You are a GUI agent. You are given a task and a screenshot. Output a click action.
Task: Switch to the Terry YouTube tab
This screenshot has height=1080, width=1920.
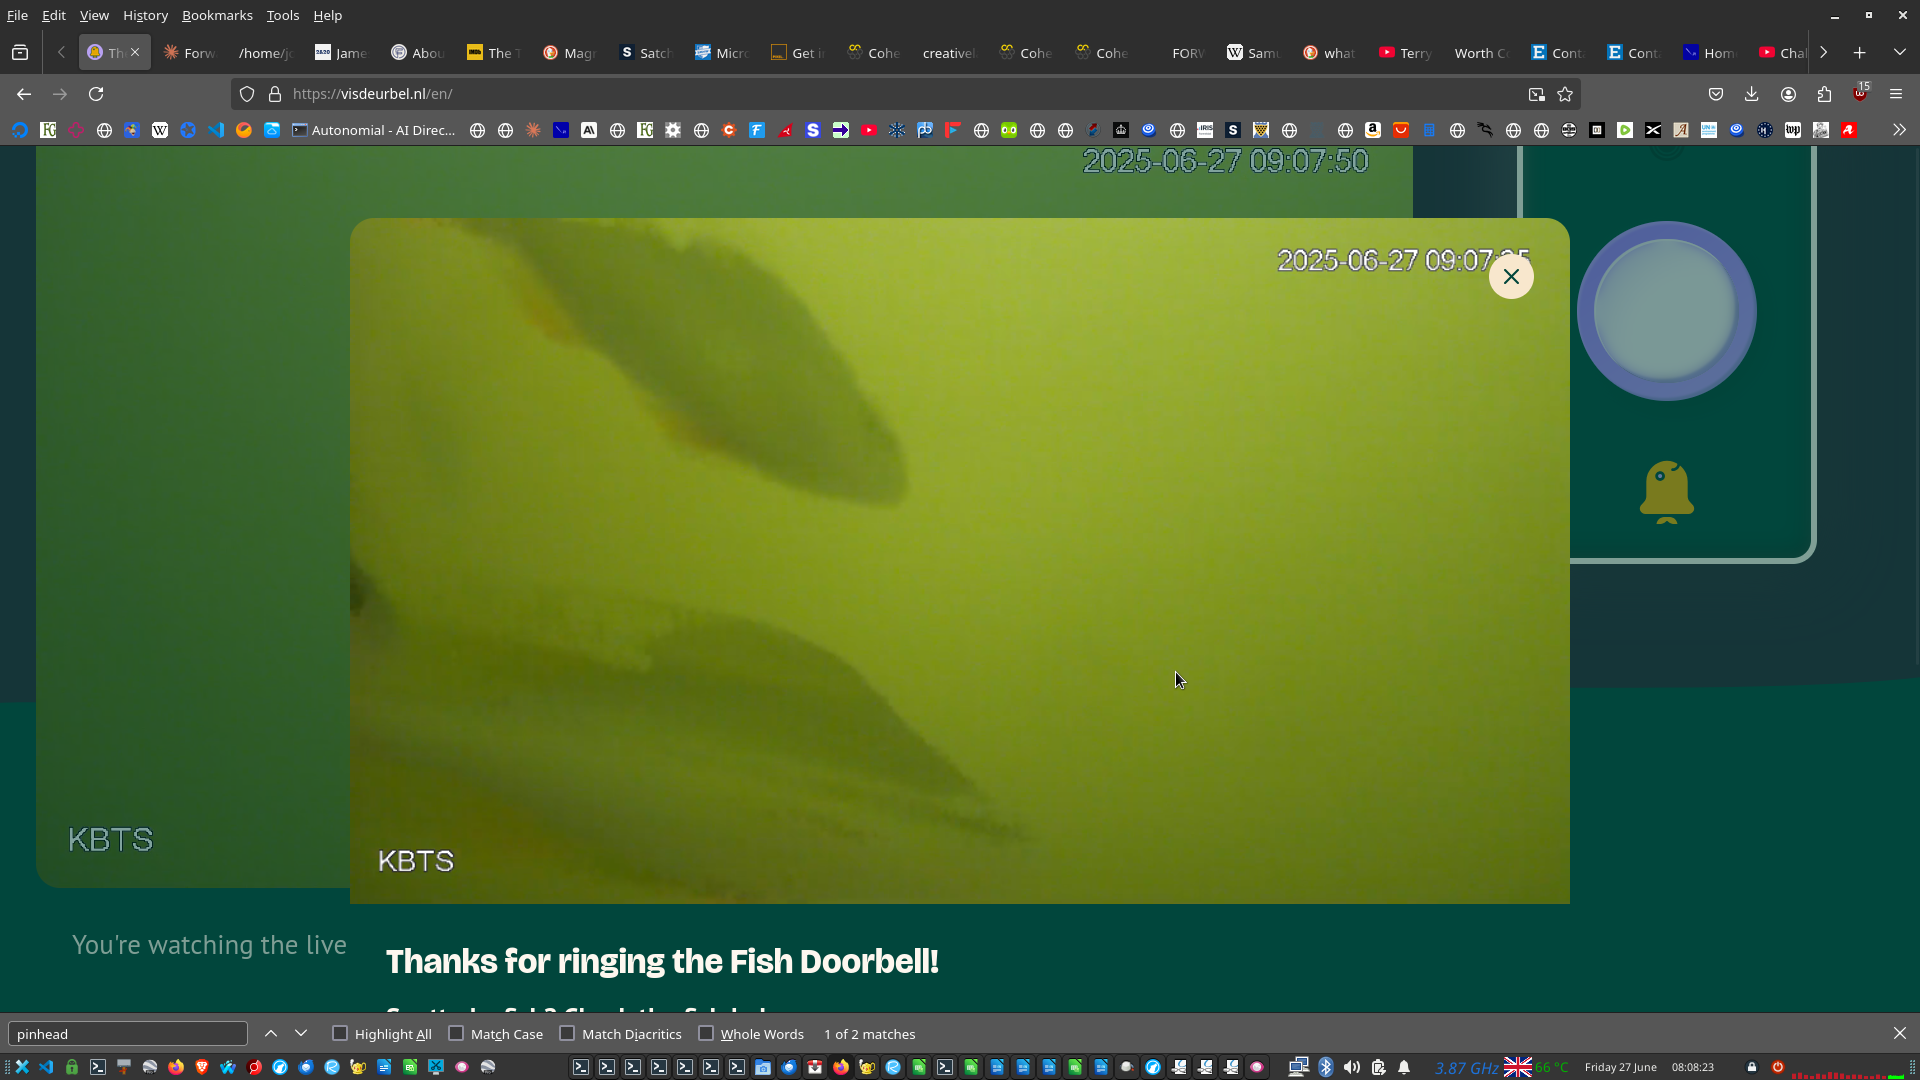click(x=1406, y=53)
